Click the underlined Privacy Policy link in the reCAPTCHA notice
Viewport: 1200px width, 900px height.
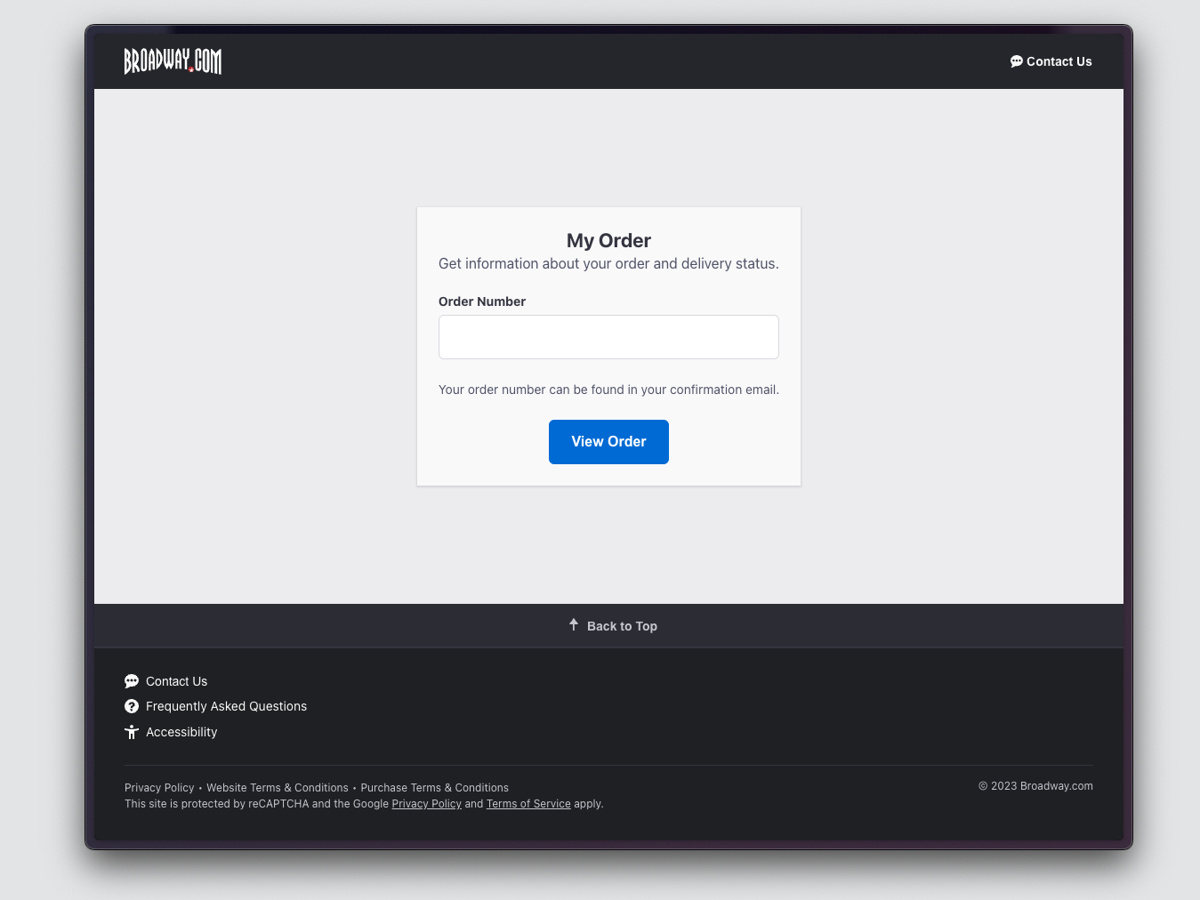point(426,803)
